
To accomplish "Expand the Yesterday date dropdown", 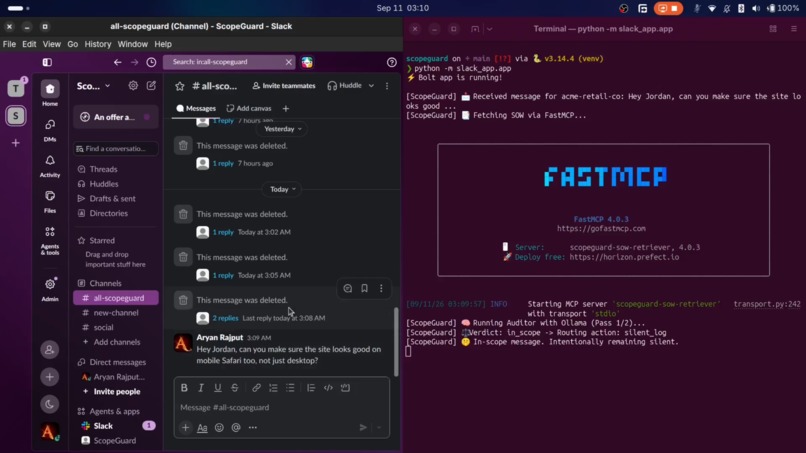I will click(282, 129).
